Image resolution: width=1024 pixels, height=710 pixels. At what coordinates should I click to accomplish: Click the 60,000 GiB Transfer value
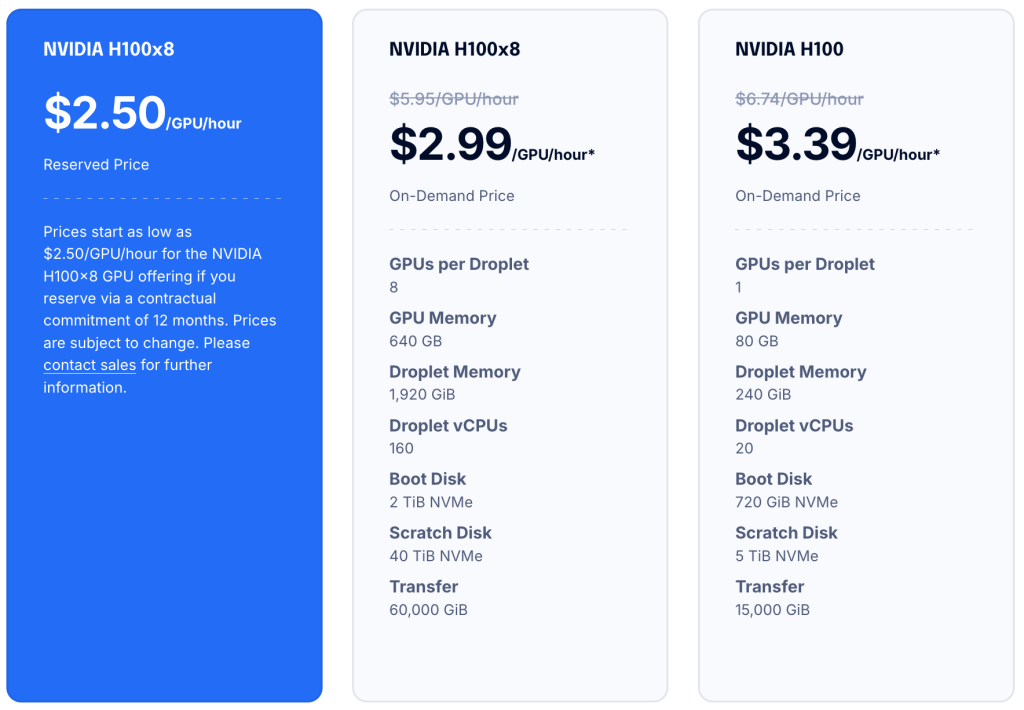click(428, 609)
